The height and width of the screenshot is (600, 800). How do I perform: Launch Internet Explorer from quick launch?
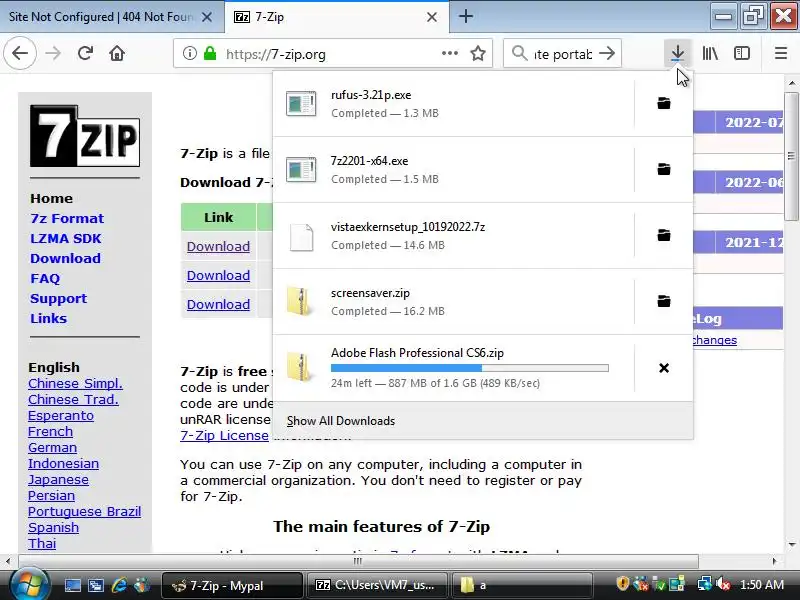pyautogui.click(x=119, y=585)
